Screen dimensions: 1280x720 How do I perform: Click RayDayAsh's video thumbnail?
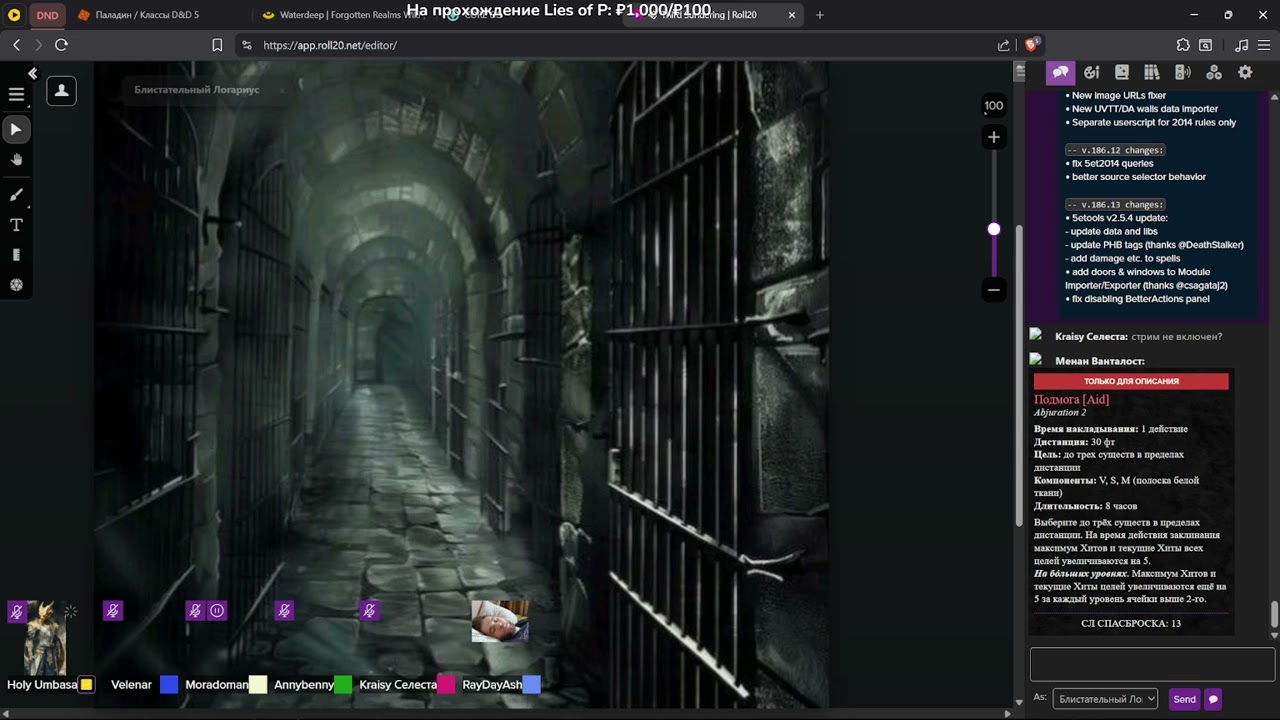[500, 620]
